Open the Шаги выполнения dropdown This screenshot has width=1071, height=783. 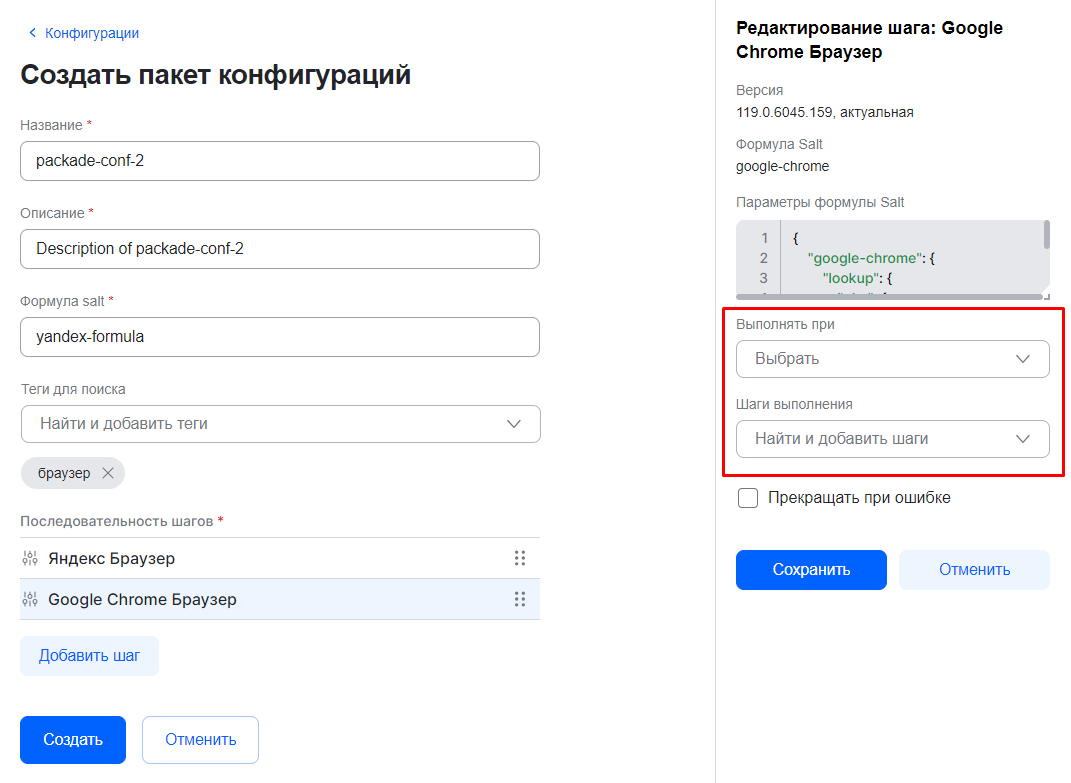pyautogui.click(x=892, y=439)
